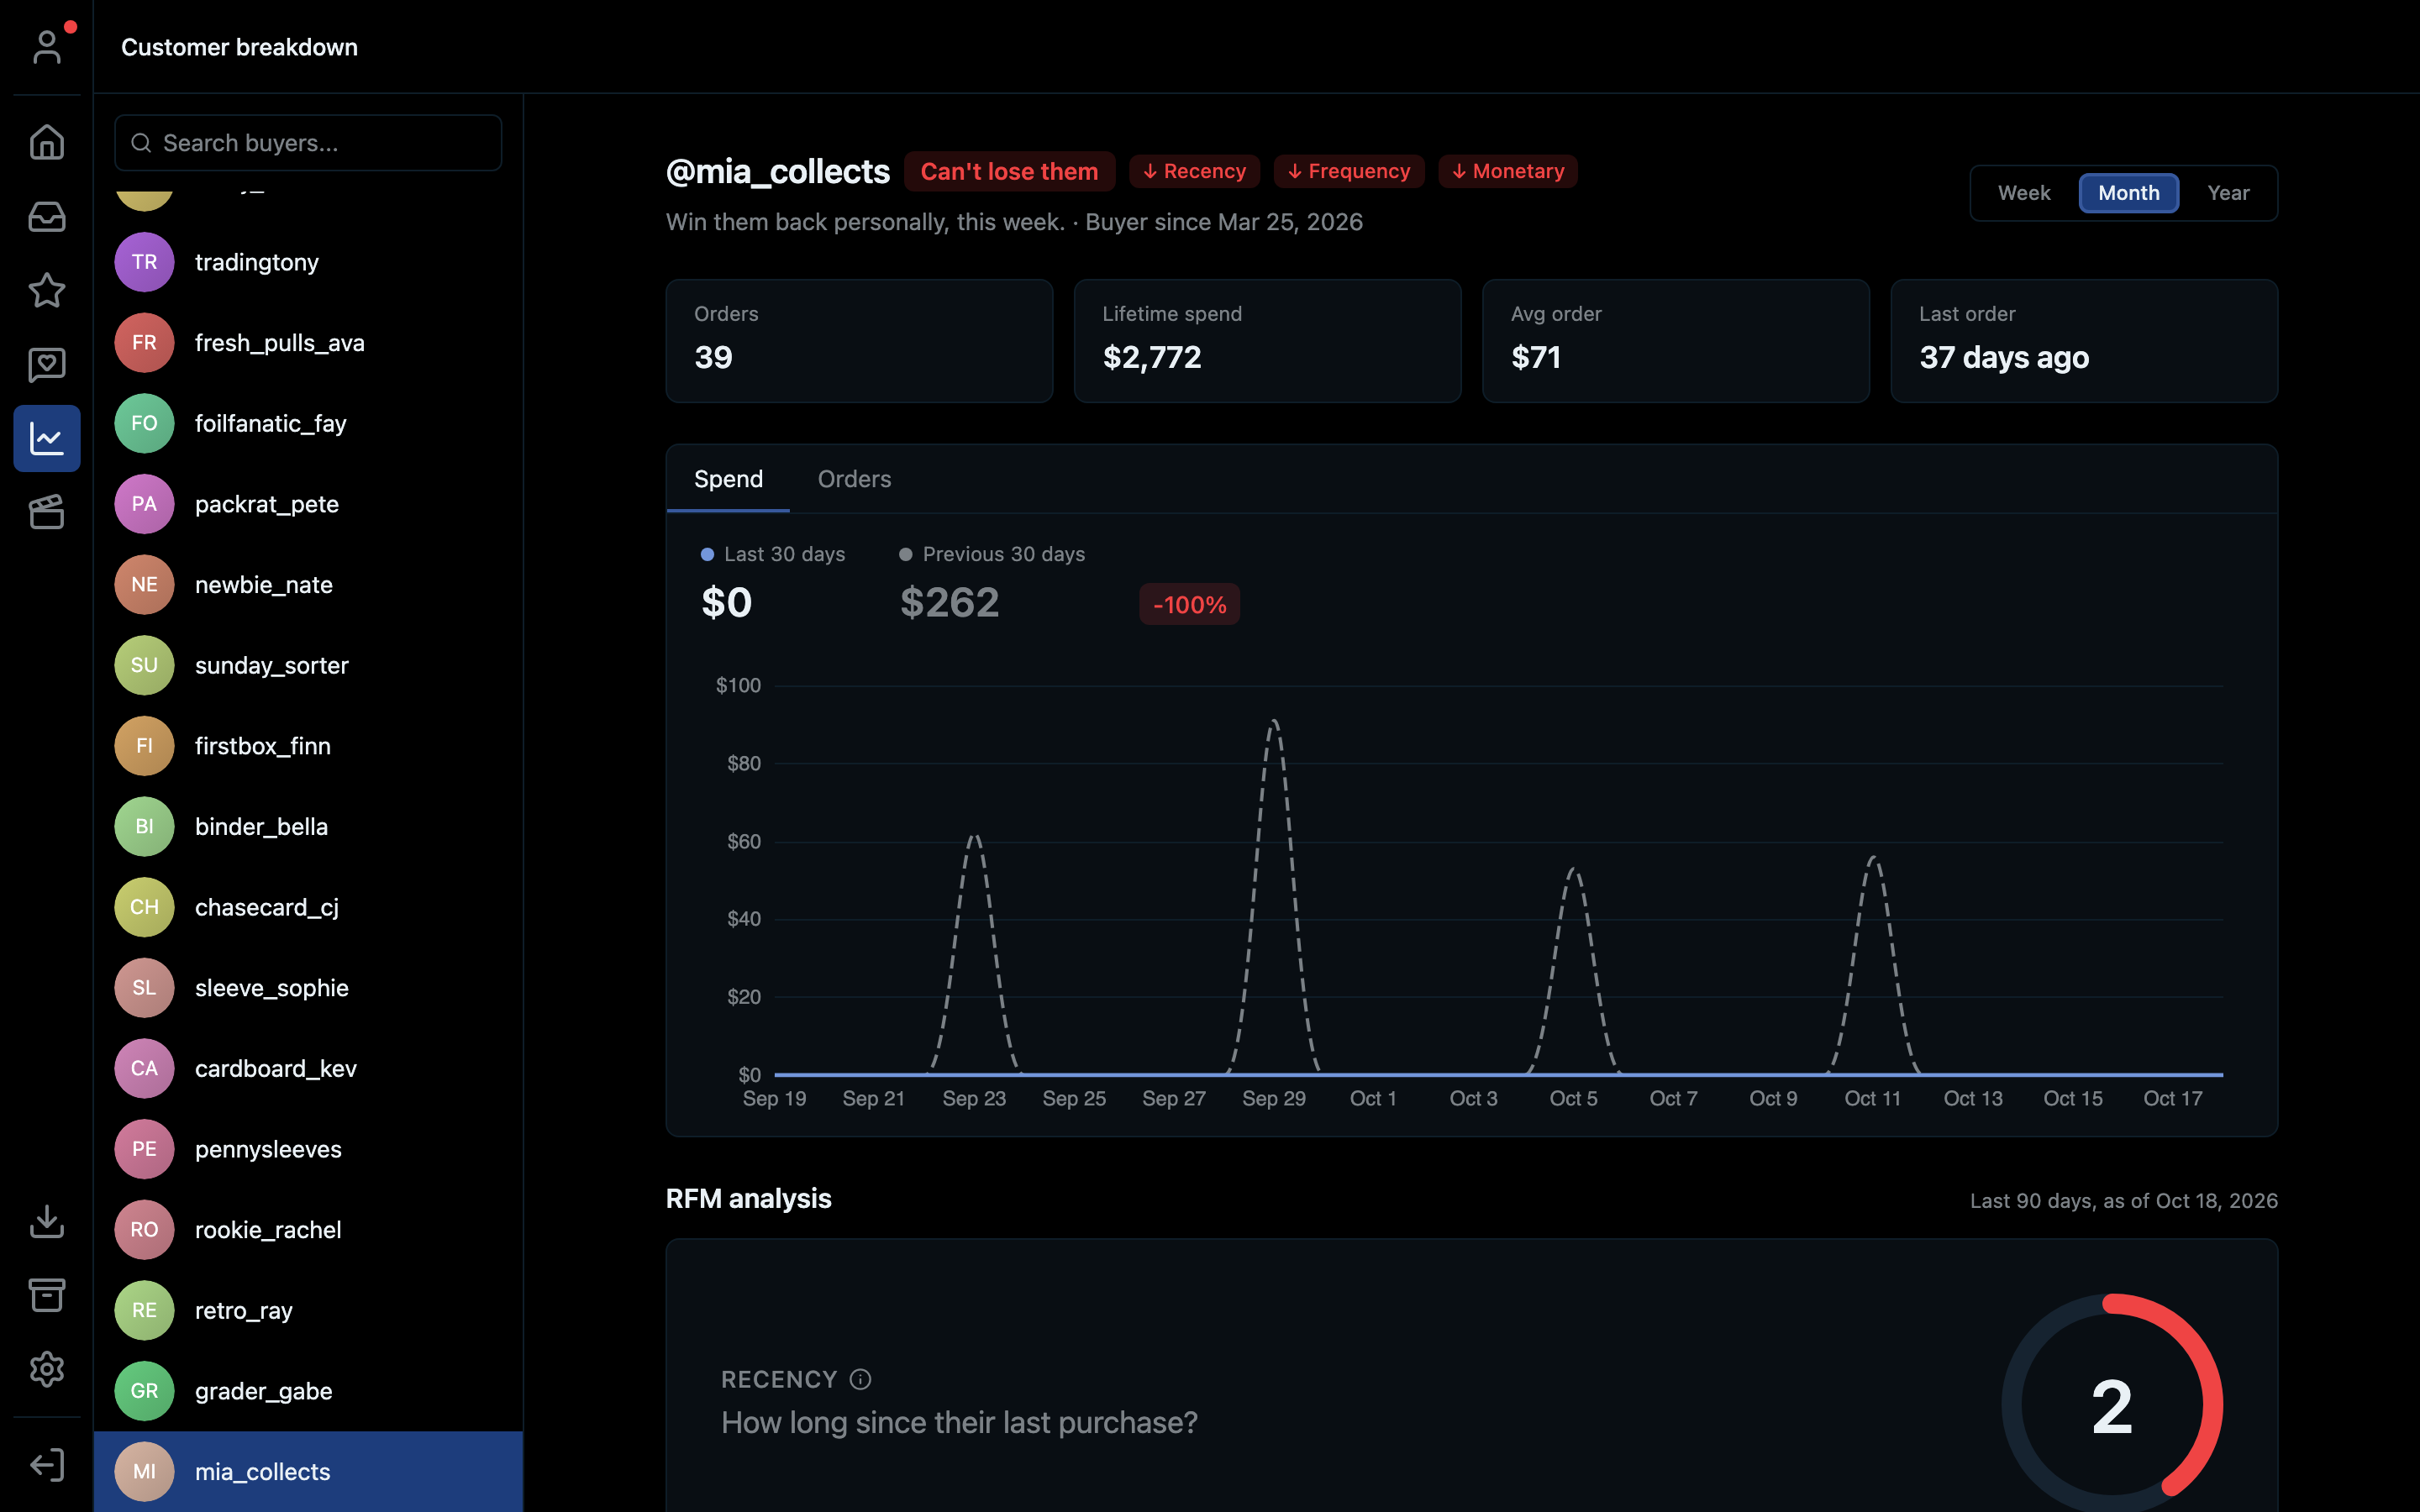This screenshot has height=1512, width=2420.
Task: Click the Can't lose them segment badge
Action: (1009, 171)
